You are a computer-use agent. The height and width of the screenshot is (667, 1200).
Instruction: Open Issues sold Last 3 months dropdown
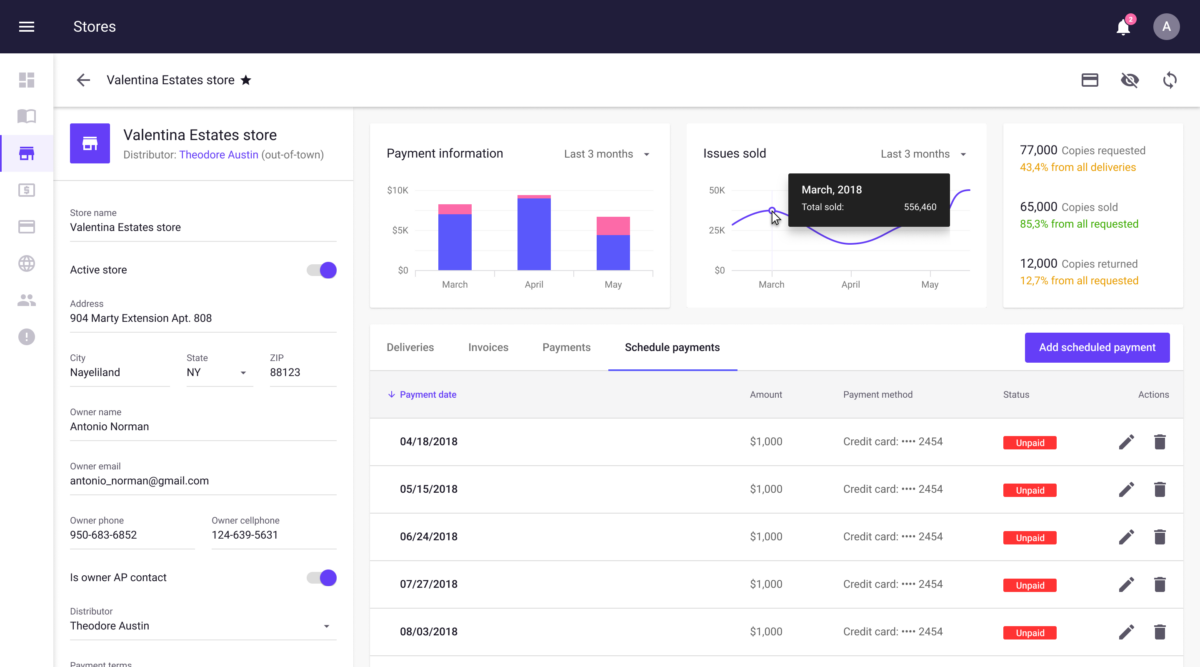click(x=924, y=154)
